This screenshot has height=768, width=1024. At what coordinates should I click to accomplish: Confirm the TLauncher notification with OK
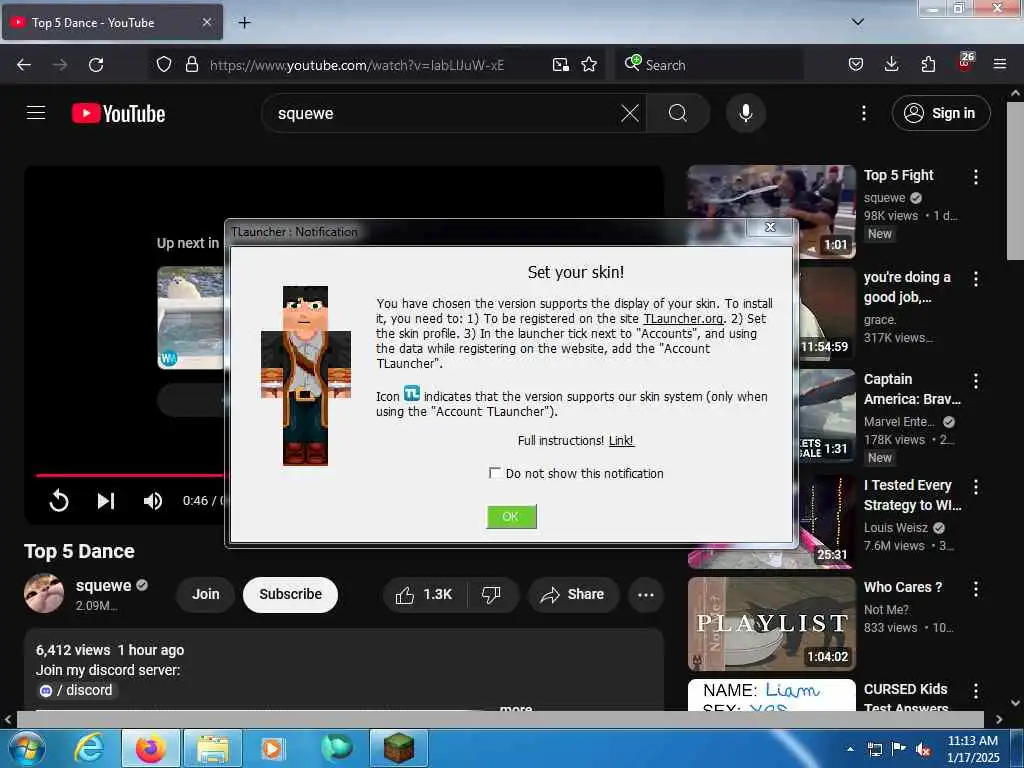[511, 517]
